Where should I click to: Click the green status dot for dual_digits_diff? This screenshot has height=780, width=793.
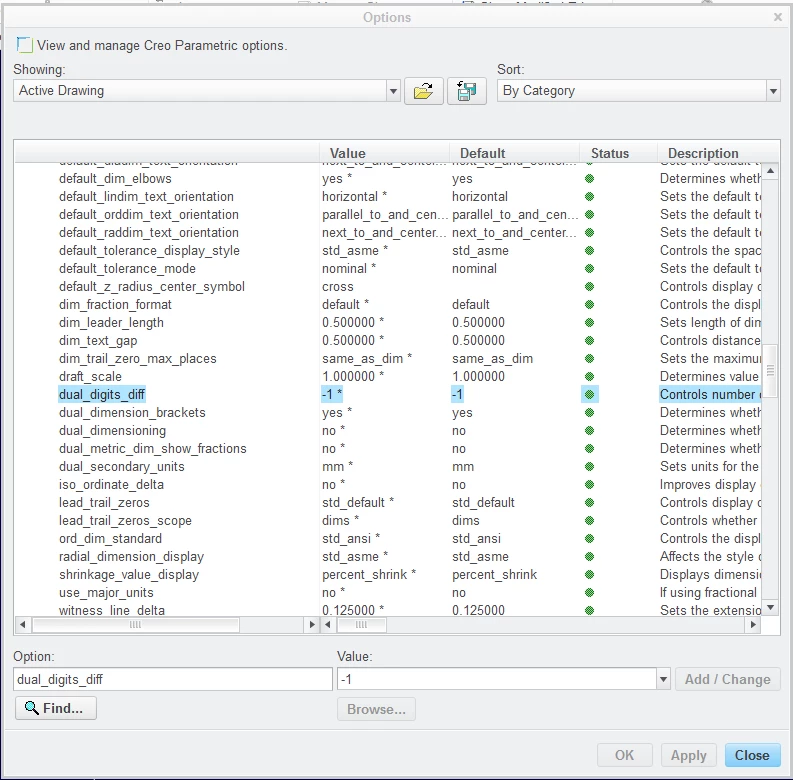tap(589, 395)
